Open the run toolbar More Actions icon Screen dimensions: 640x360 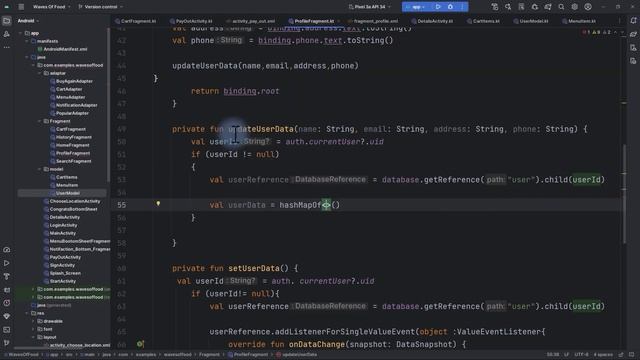coord(462,7)
